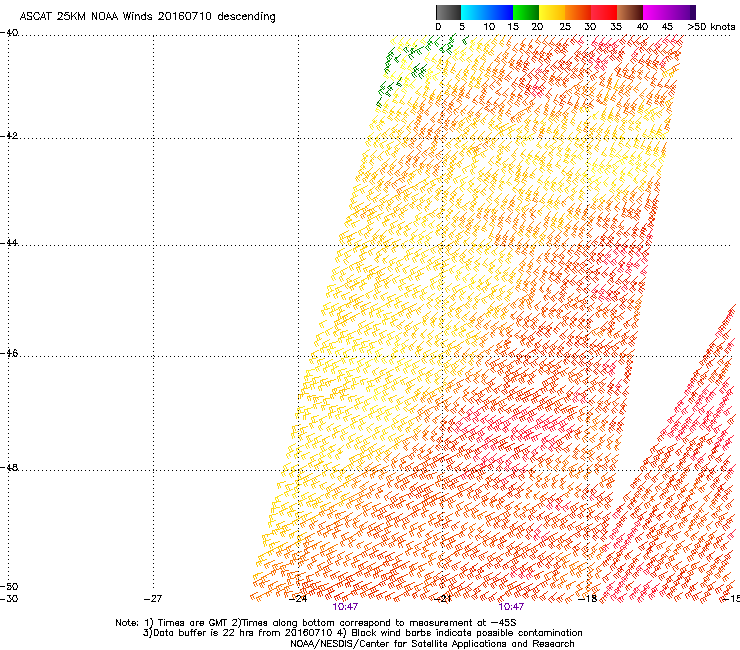Click the NOAA/NESDIS credit line
The width and height of the screenshot is (740, 650).
tap(432, 644)
